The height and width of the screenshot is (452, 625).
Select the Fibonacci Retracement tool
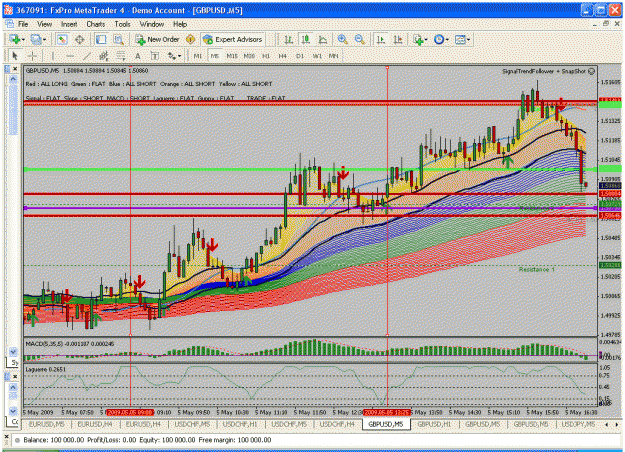121,56
